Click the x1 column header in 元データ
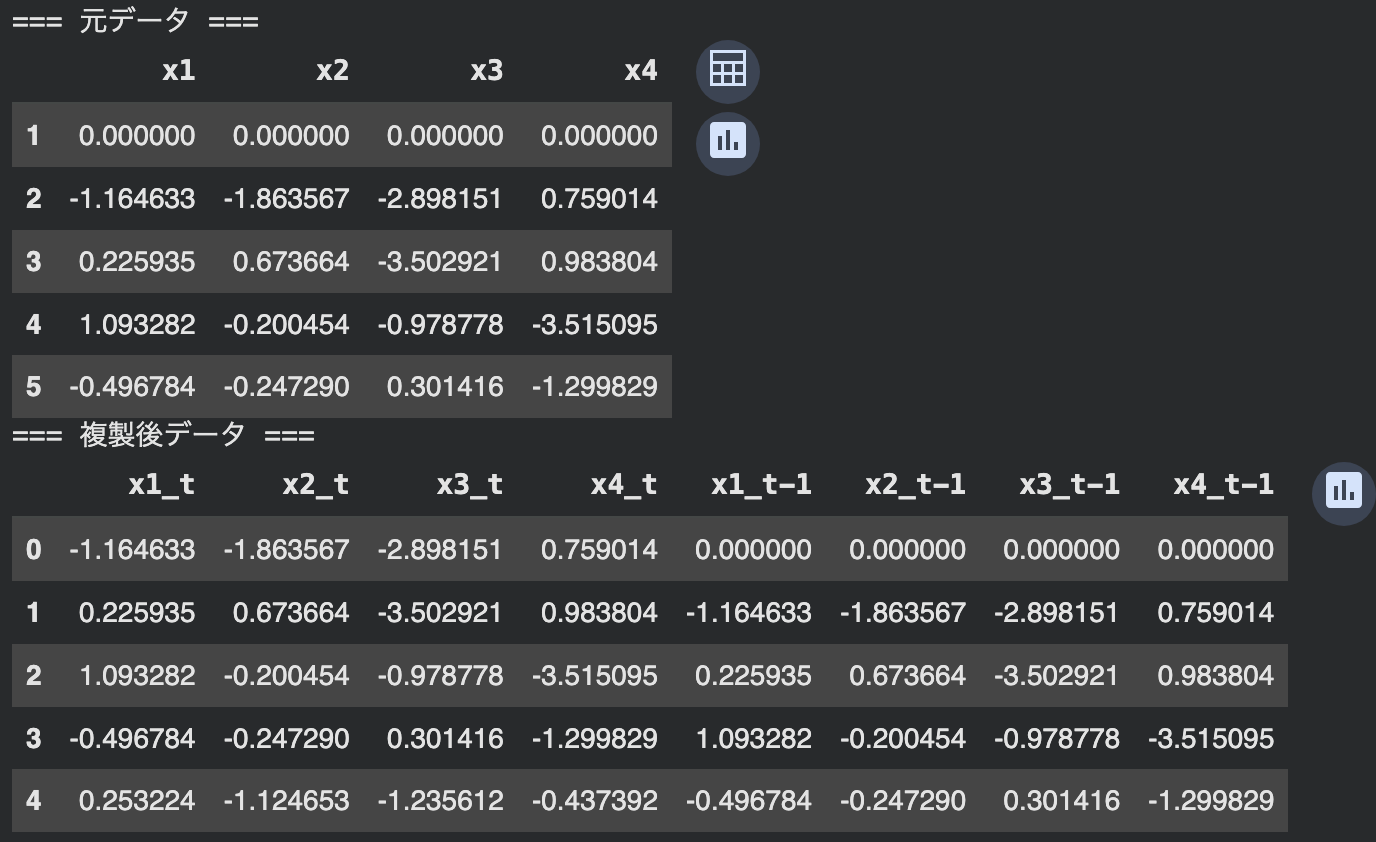This screenshot has height=842, width=1376. (x=178, y=70)
